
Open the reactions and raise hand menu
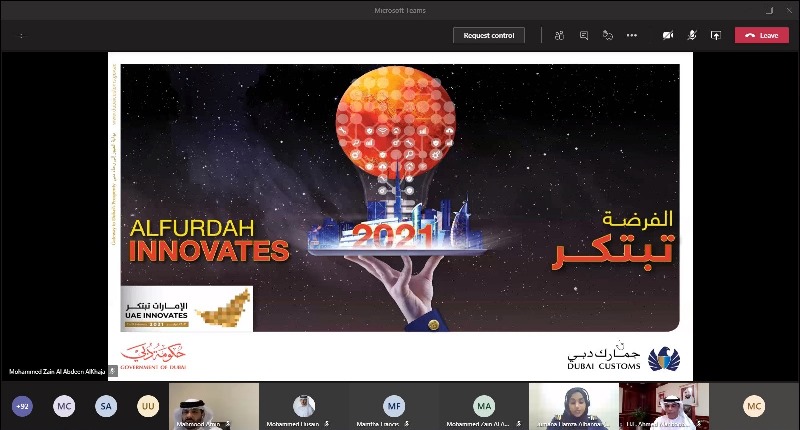608,35
